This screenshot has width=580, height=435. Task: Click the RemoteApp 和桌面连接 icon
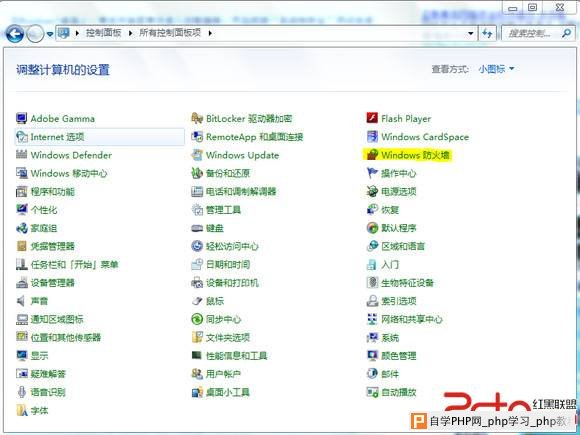point(197,137)
